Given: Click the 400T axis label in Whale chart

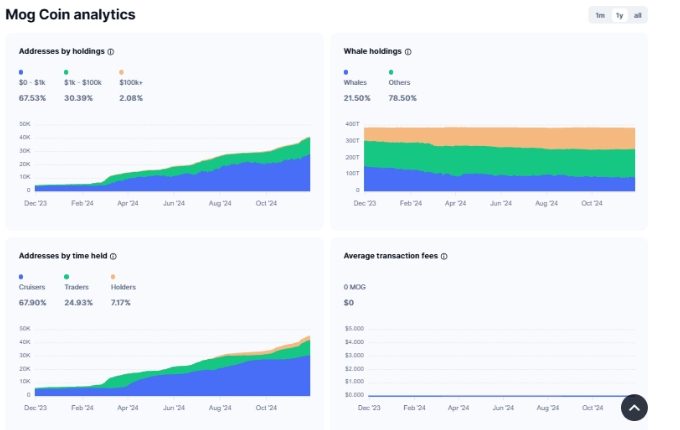Looking at the screenshot, I should (x=352, y=124).
